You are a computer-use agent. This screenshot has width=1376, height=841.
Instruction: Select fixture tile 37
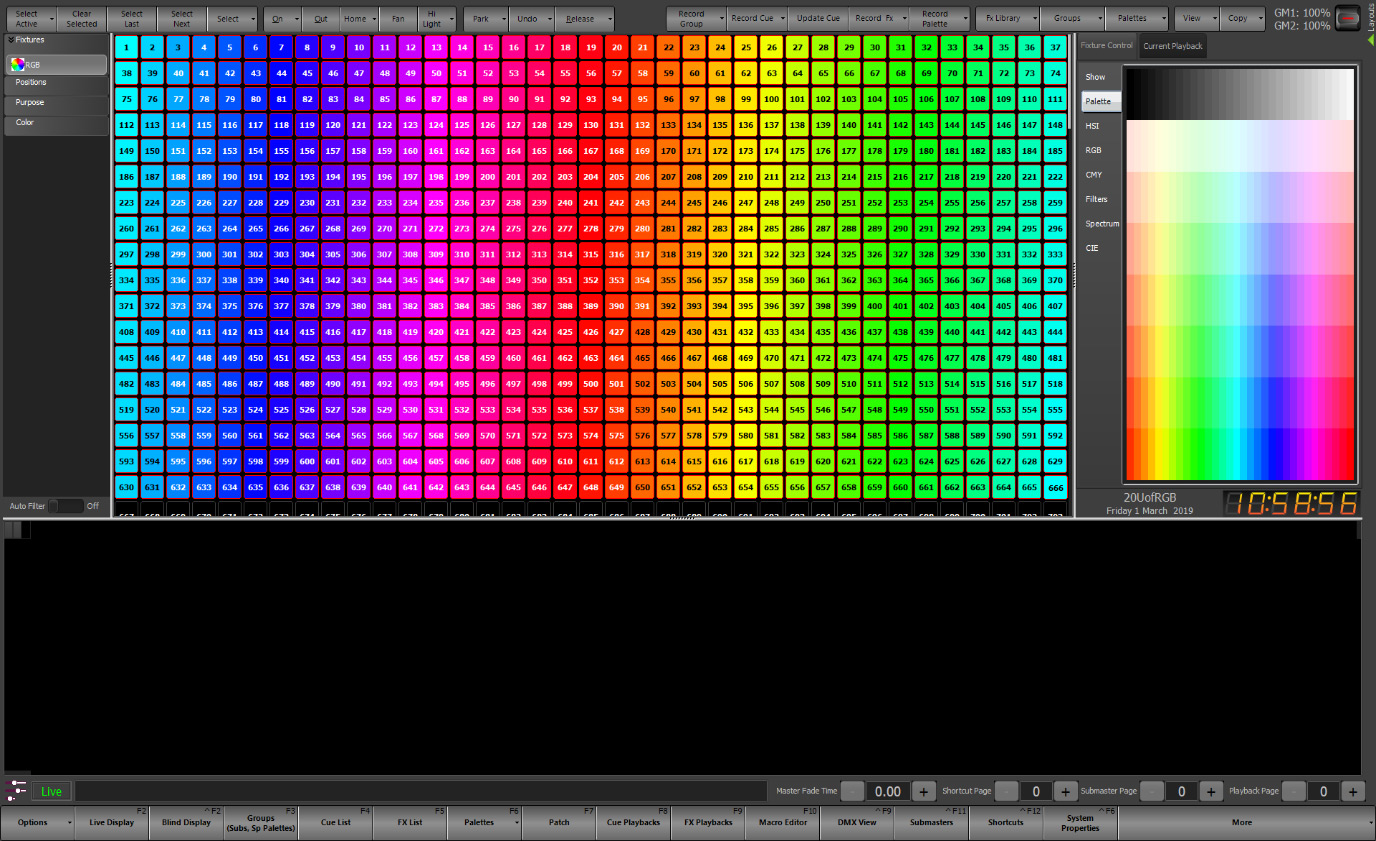[1055, 47]
